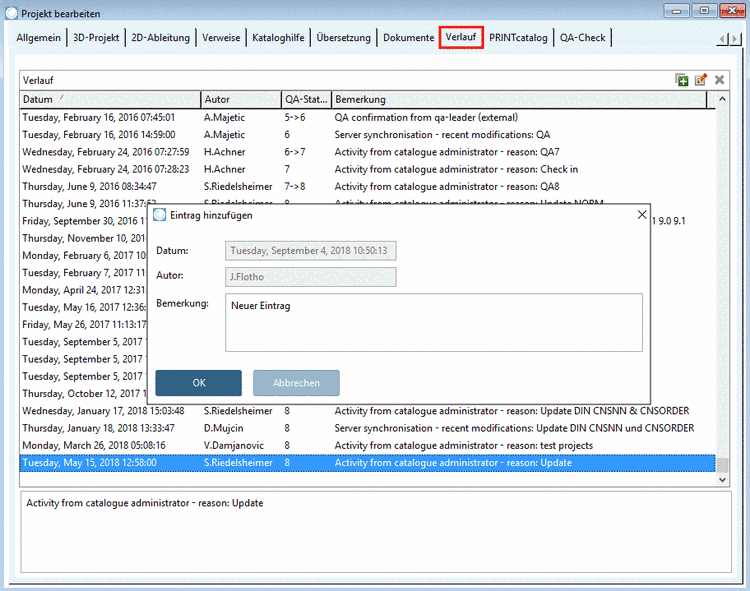The image size is (750, 591).
Task: Click the Projekt bearbeiten window icon
Action: [11, 13]
